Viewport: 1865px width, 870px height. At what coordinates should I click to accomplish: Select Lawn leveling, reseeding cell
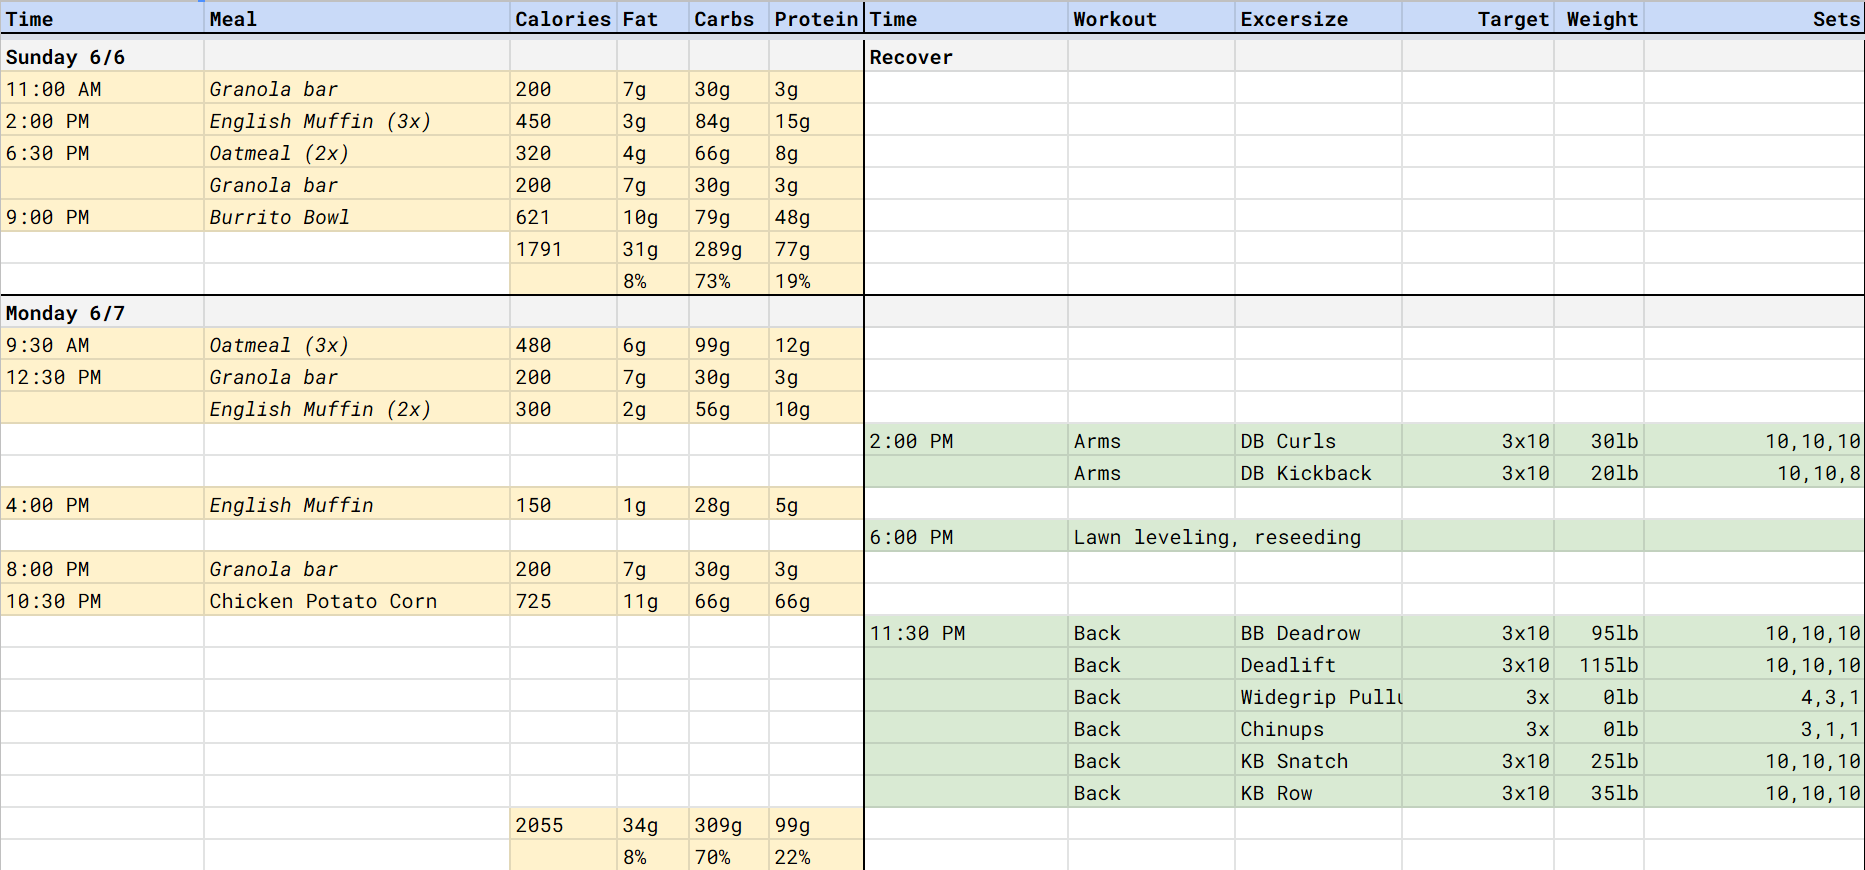pyautogui.click(x=1217, y=536)
